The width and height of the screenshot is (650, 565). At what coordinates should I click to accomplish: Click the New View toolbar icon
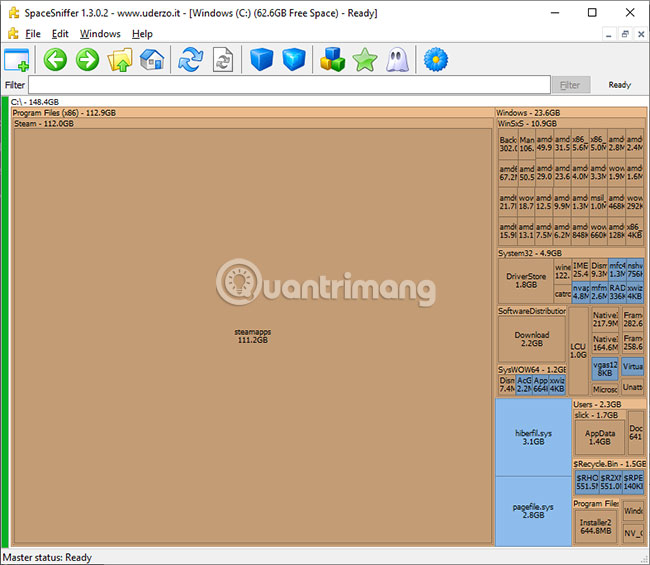17,60
